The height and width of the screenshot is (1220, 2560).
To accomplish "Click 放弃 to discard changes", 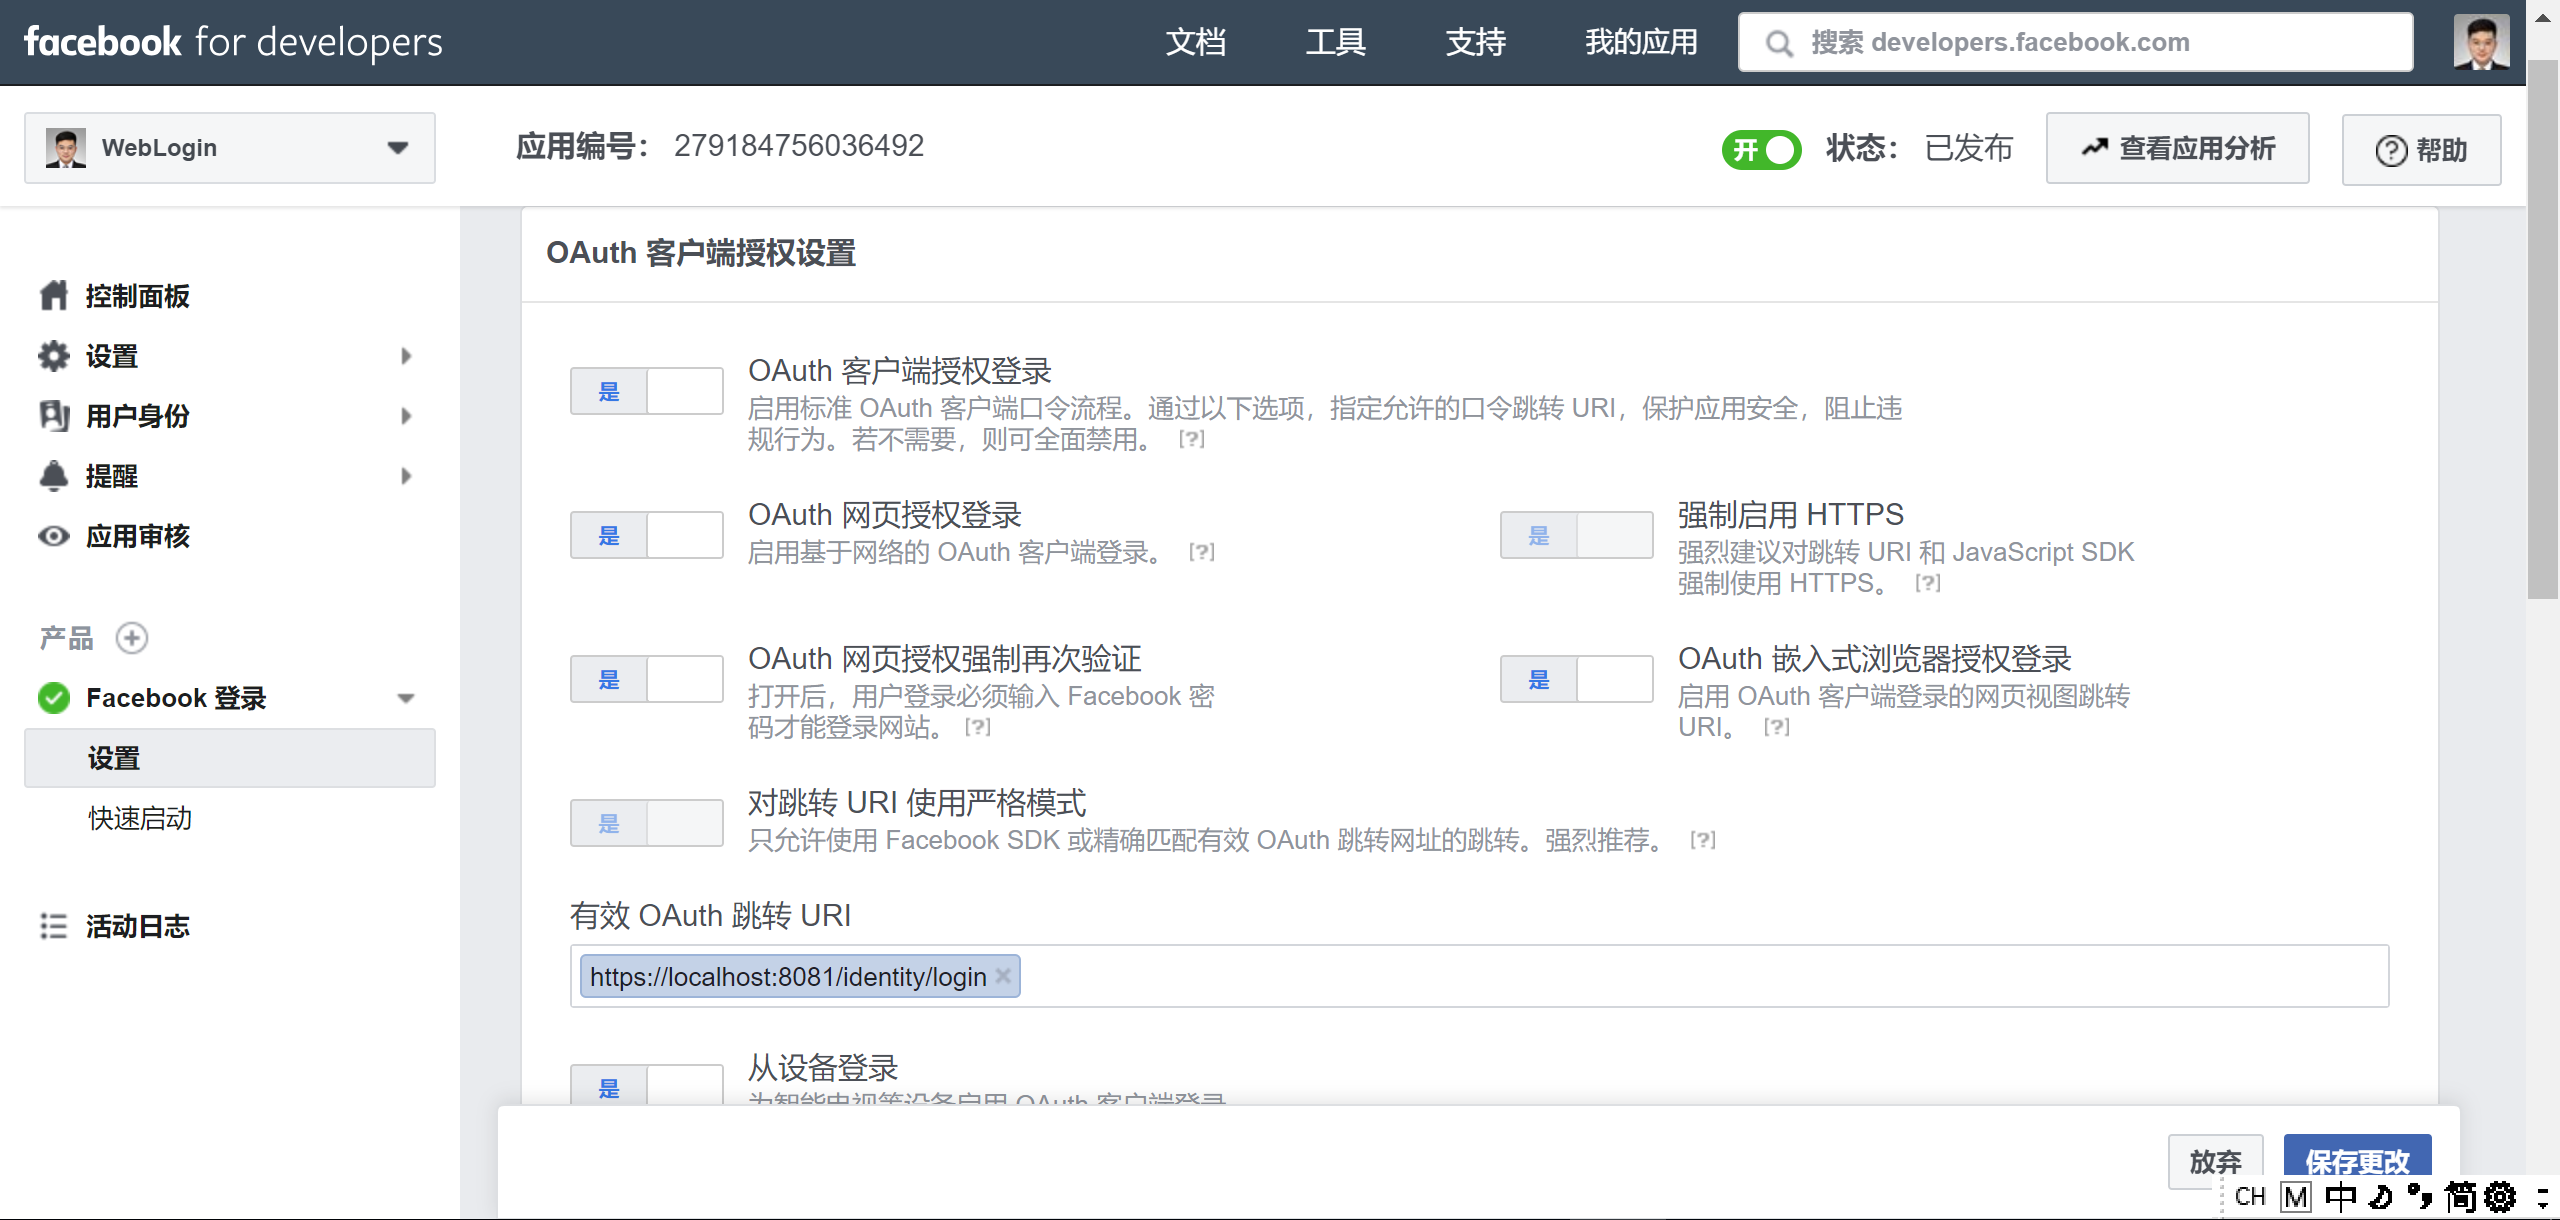I will (2215, 1162).
